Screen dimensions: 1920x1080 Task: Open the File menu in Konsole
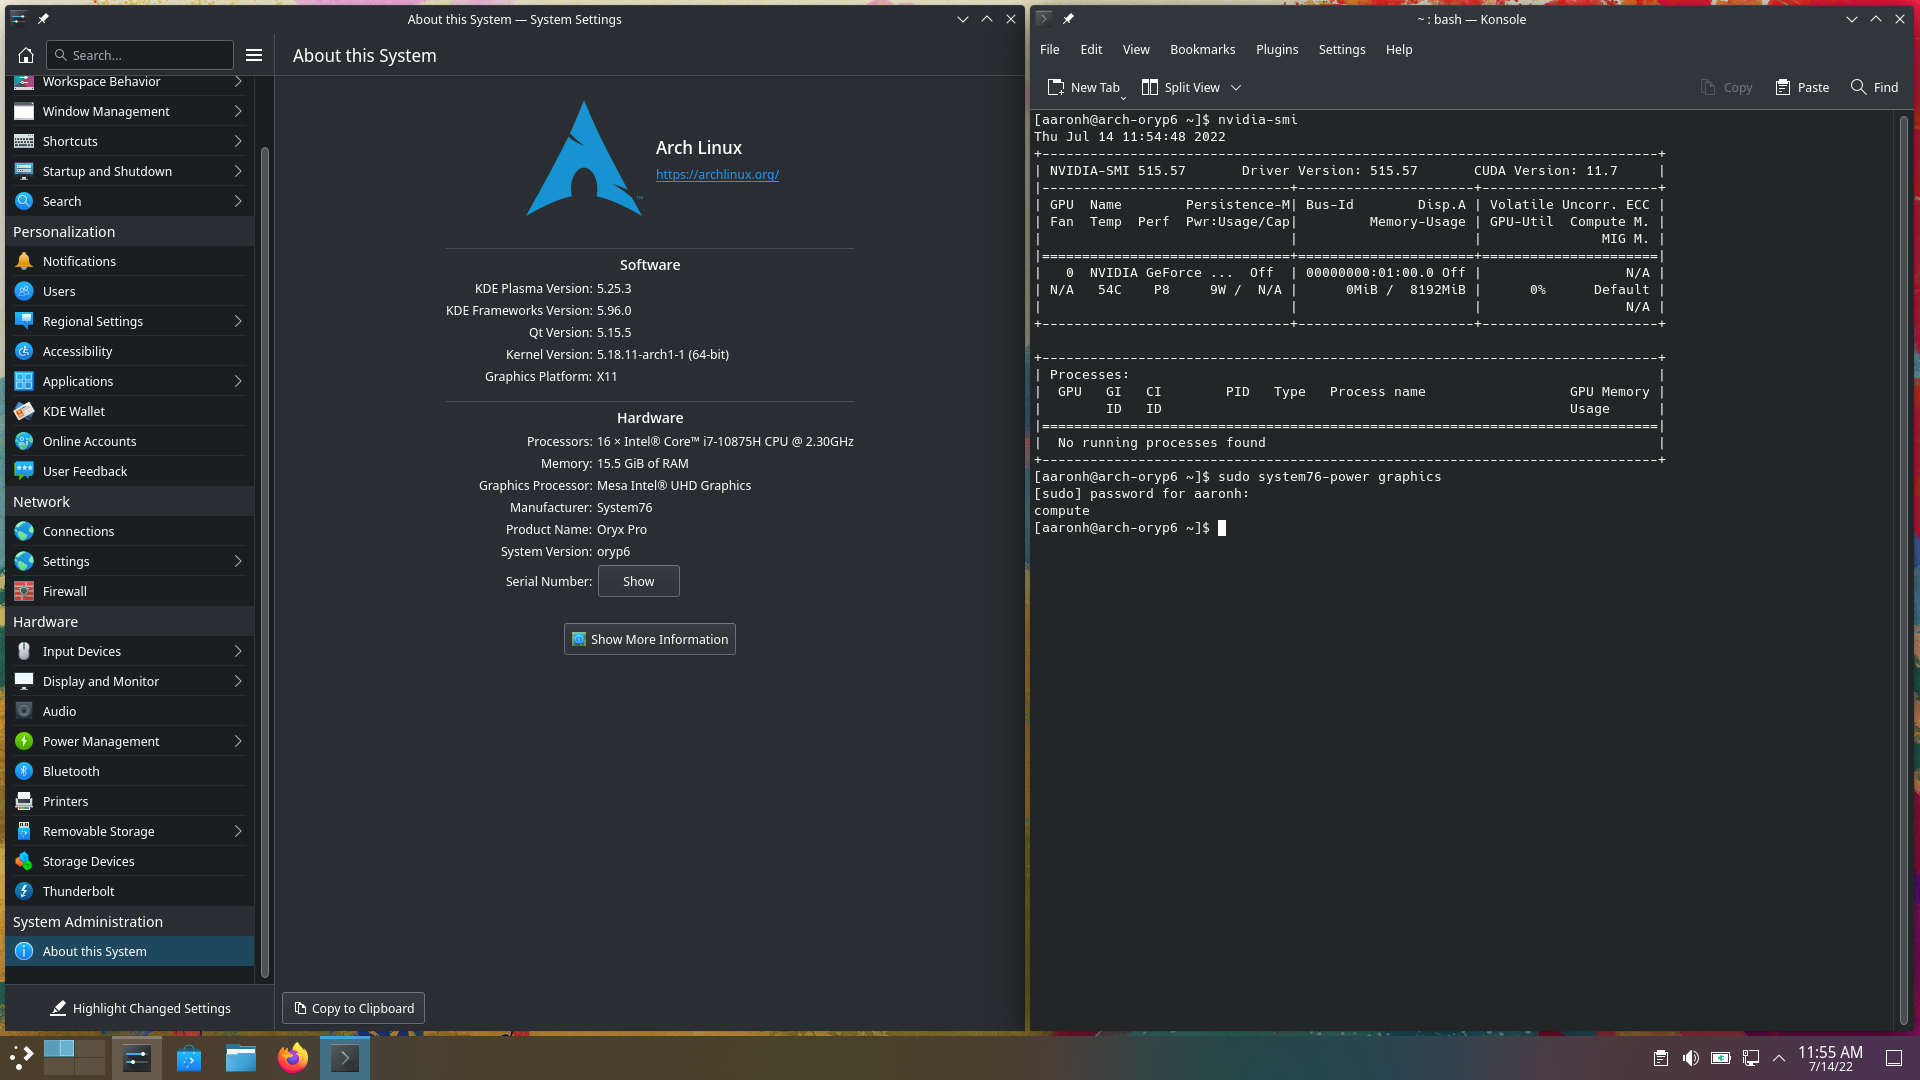tap(1049, 49)
